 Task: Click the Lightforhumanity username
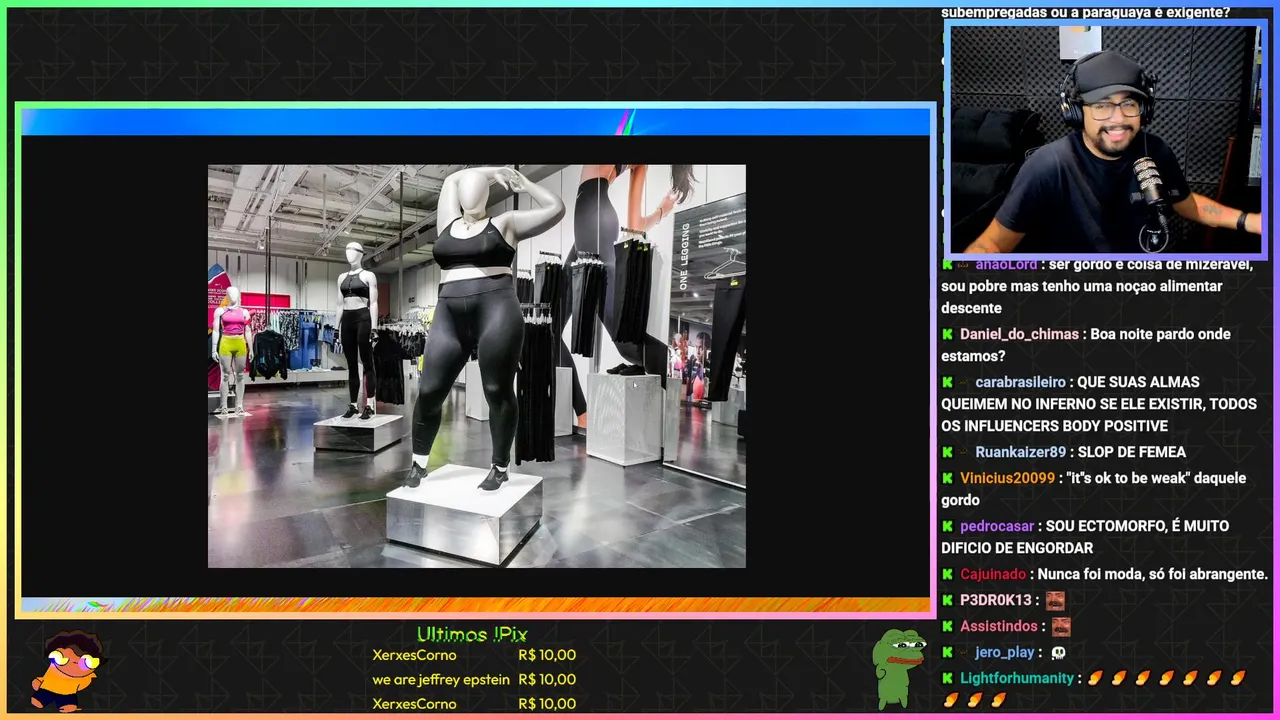point(1017,678)
